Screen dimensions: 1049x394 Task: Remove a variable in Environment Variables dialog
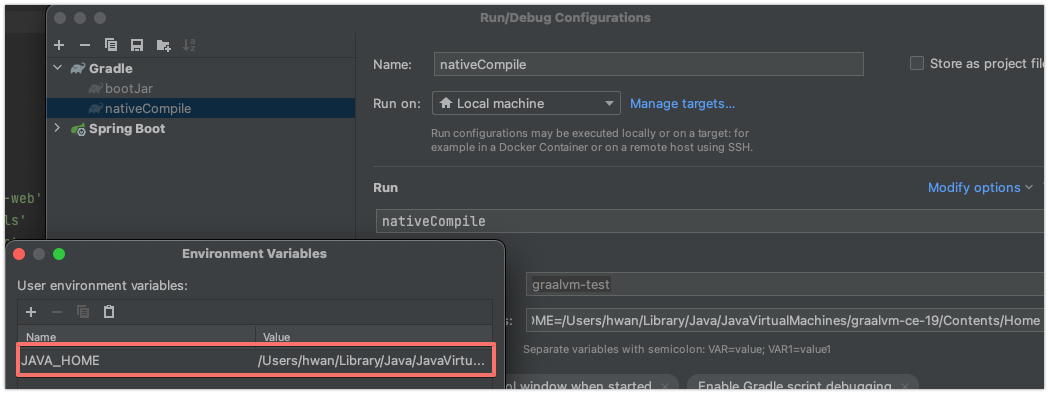[57, 312]
